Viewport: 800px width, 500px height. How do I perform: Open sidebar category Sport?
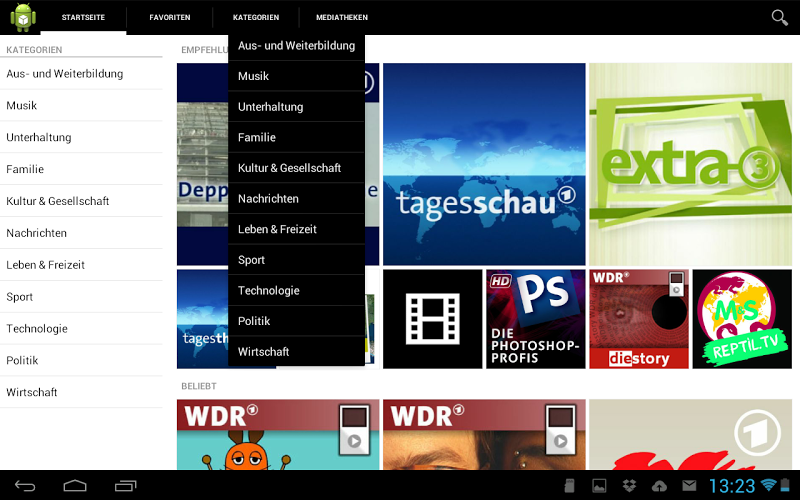81,297
